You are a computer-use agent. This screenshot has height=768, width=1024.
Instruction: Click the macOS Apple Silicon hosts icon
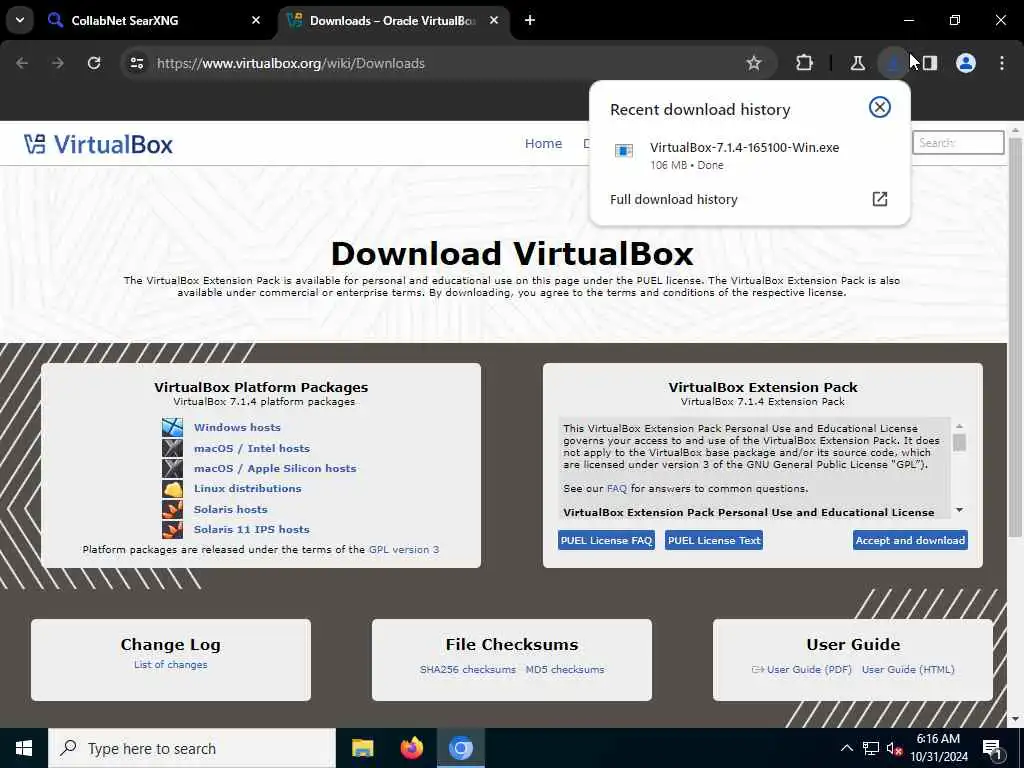click(172, 468)
